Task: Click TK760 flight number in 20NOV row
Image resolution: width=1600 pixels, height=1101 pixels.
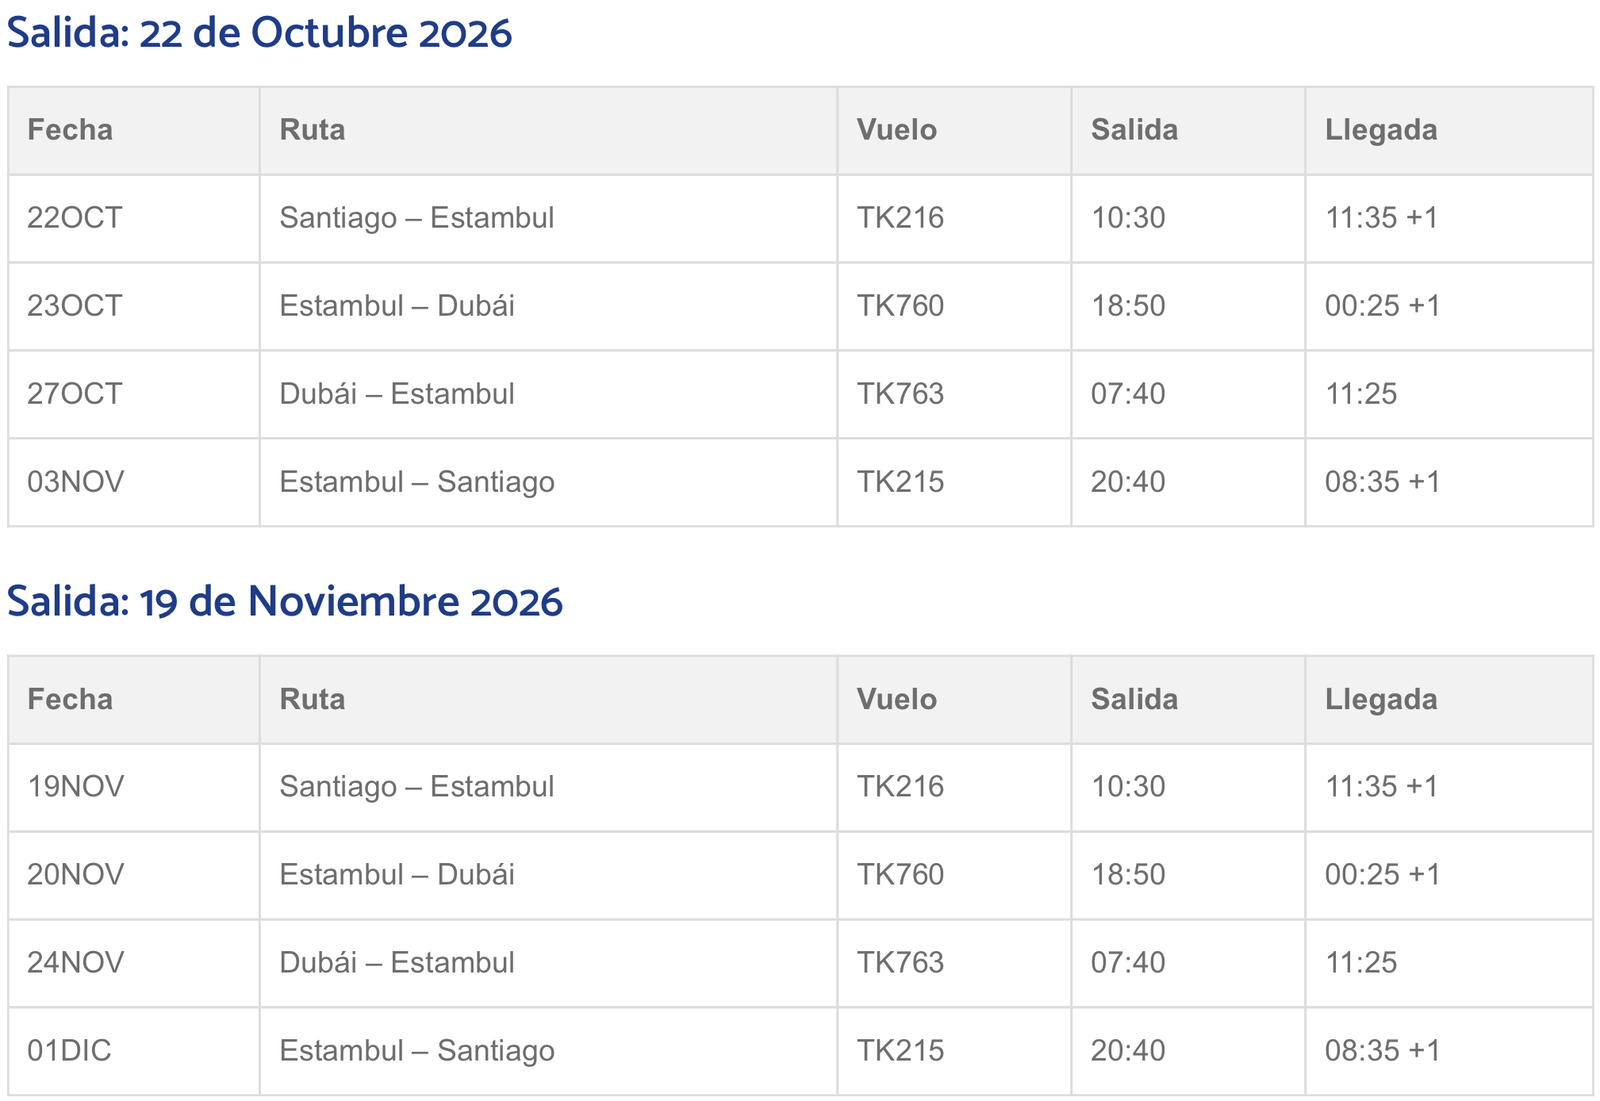Action: [900, 875]
